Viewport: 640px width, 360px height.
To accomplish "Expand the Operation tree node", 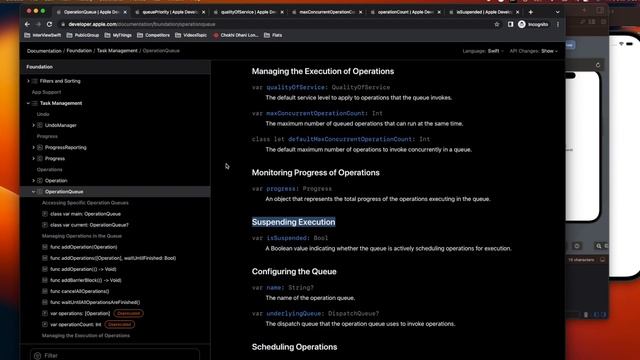I will click(x=33, y=180).
